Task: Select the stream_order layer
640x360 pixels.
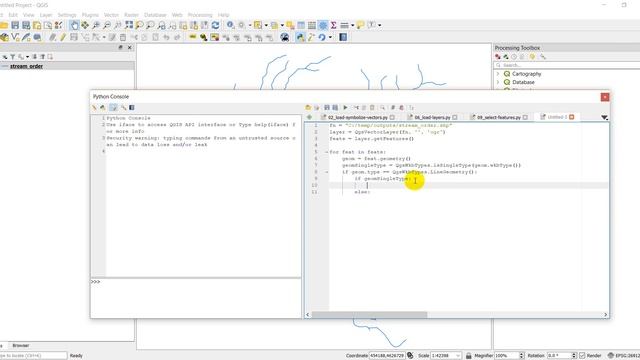Action: point(26,66)
